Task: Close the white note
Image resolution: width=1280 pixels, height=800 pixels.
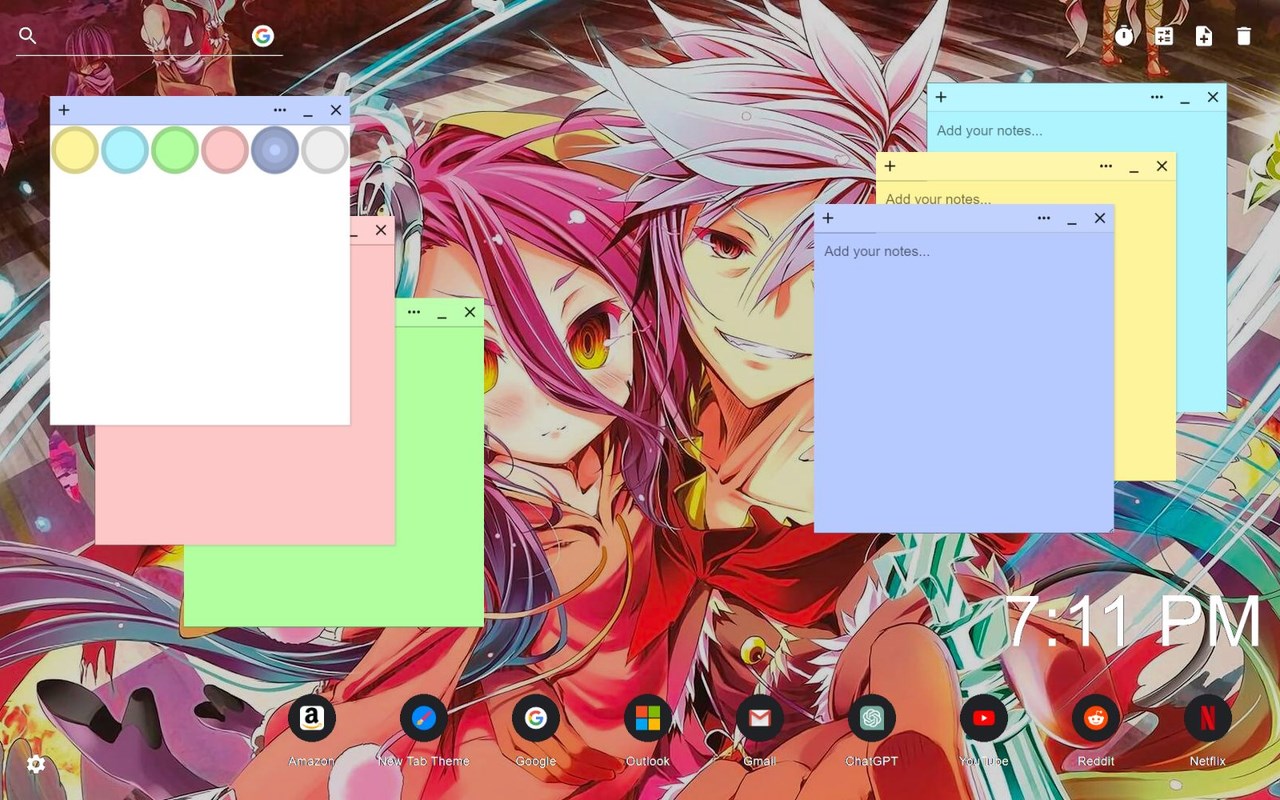Action: 336,110
